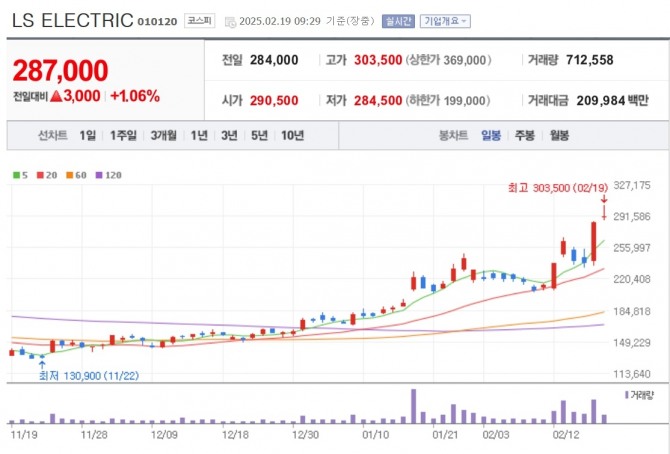Image resolution: width=670 pixels, height=454 pixels.
Task: Click the 실시간 real-time button
Action: pyautogui.click(x=398, y=21)
